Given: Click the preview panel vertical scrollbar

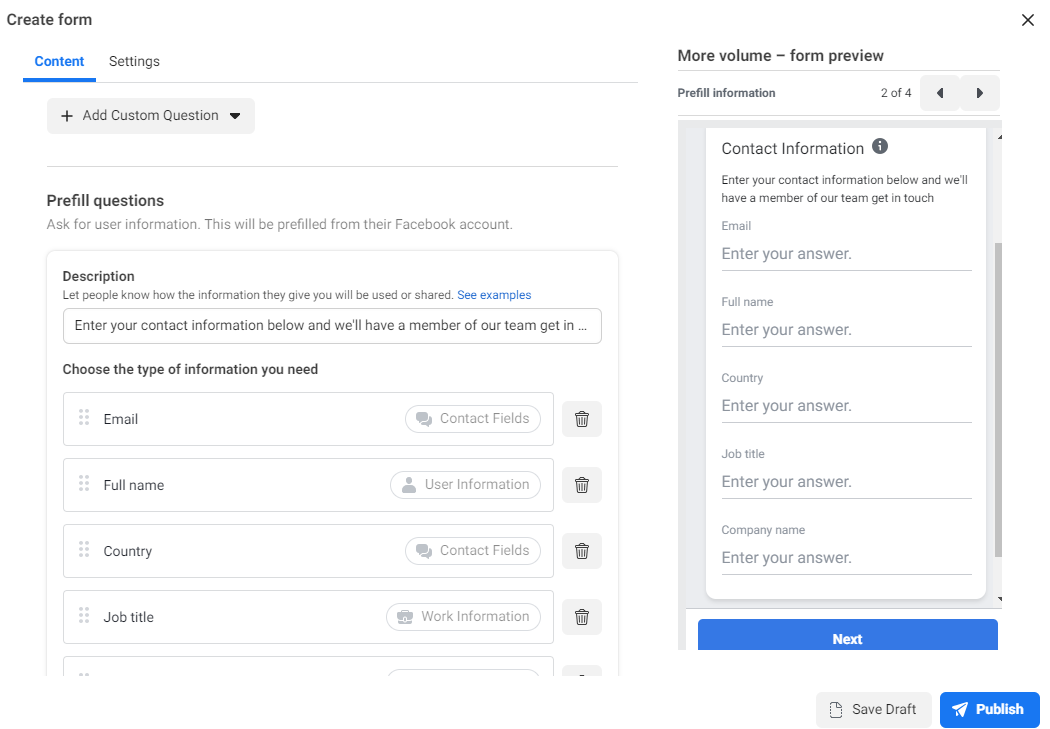Looking at the screenshot, I should click(998, 400).
